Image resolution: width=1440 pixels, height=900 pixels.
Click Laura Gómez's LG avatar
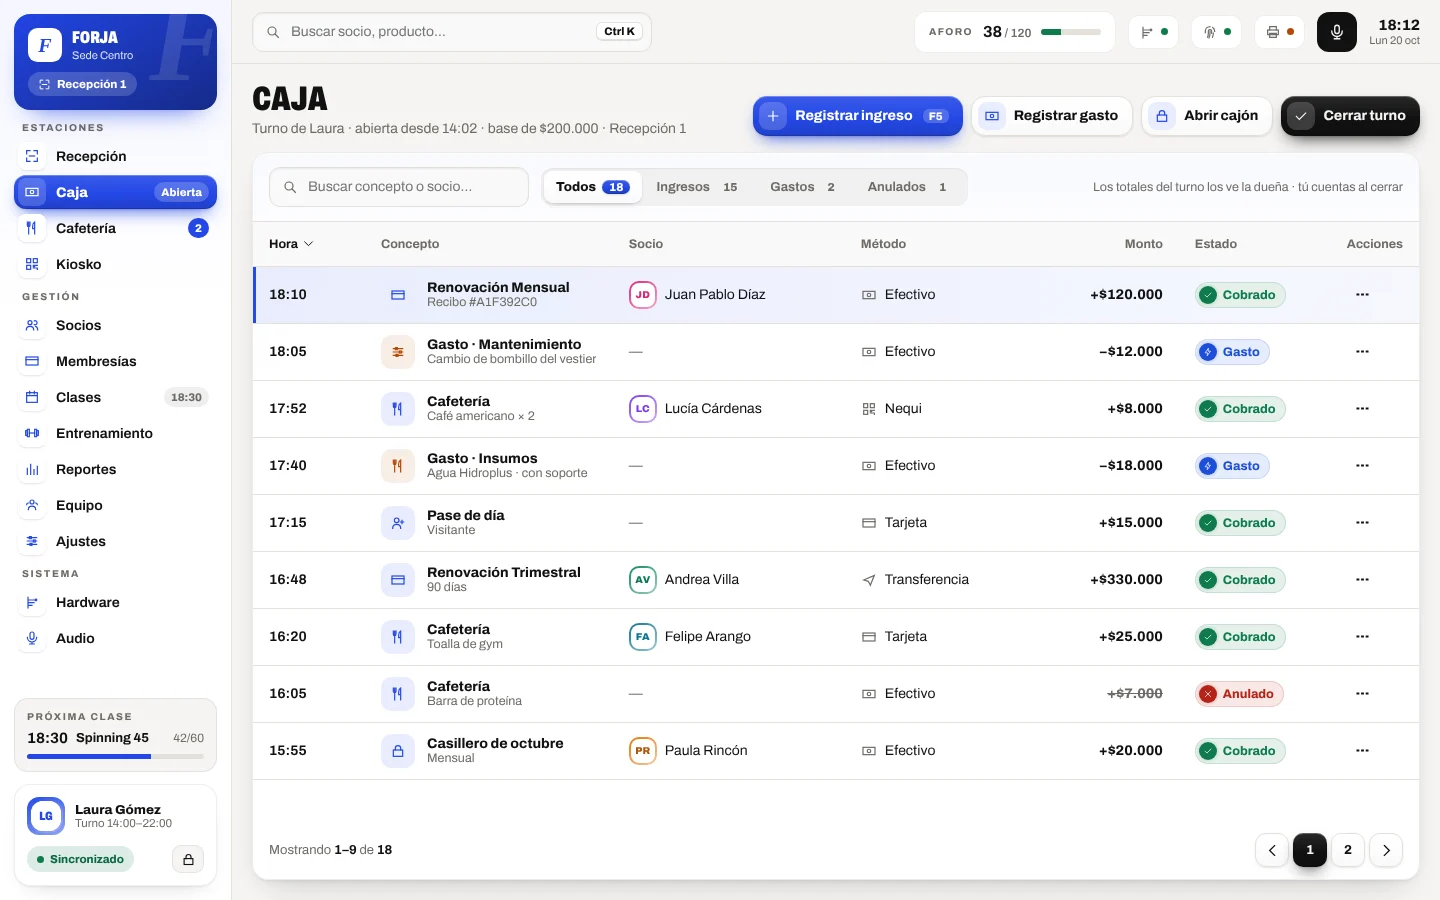tap(46, 816)
